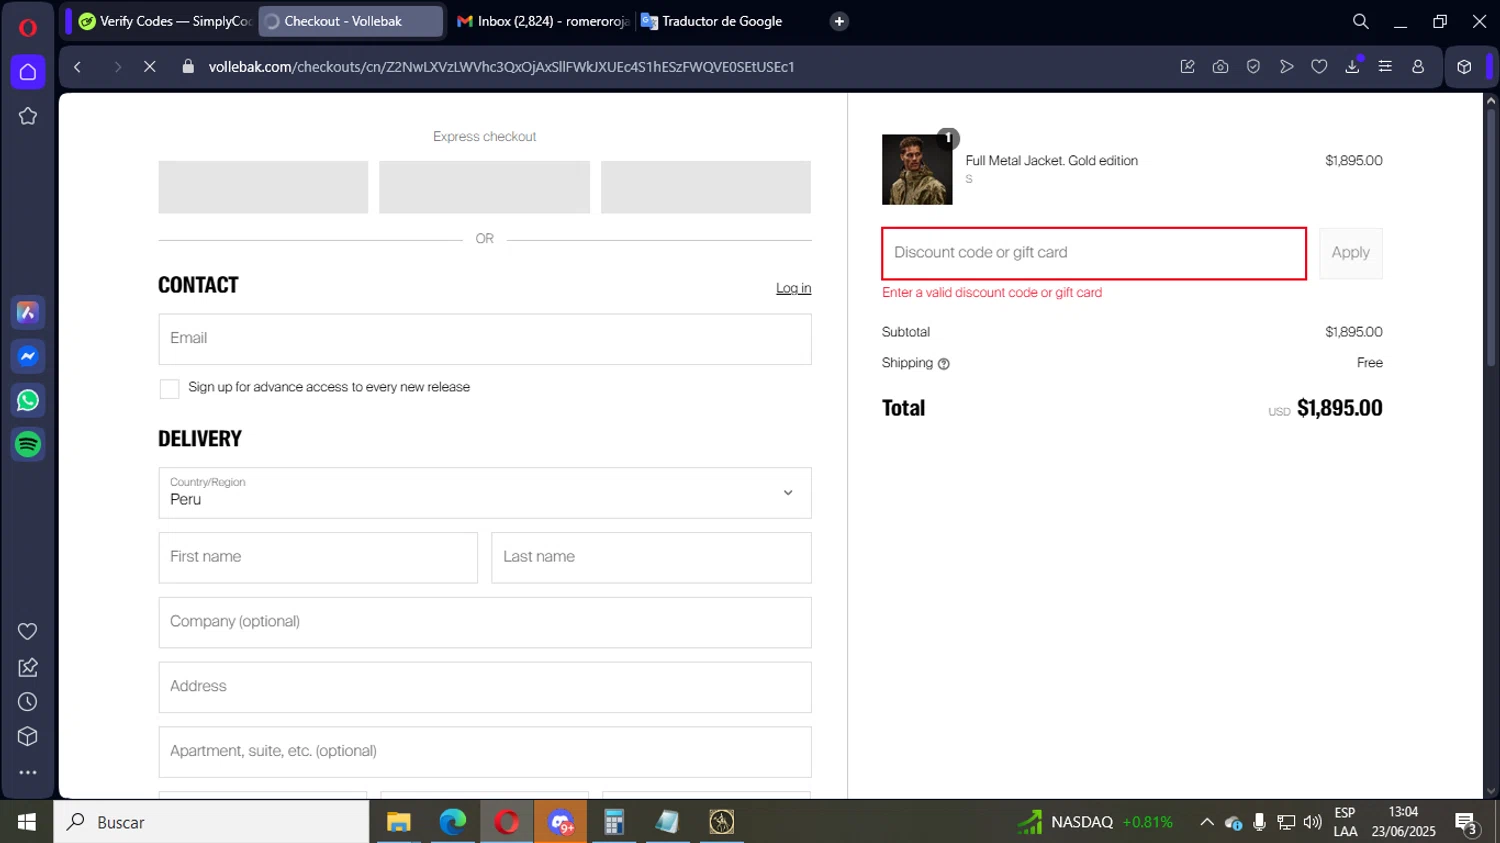The height and width of the screenshot is (843, 1500).
Task: Open the Opera start page home icon
Action: click(x=28, y=72)
